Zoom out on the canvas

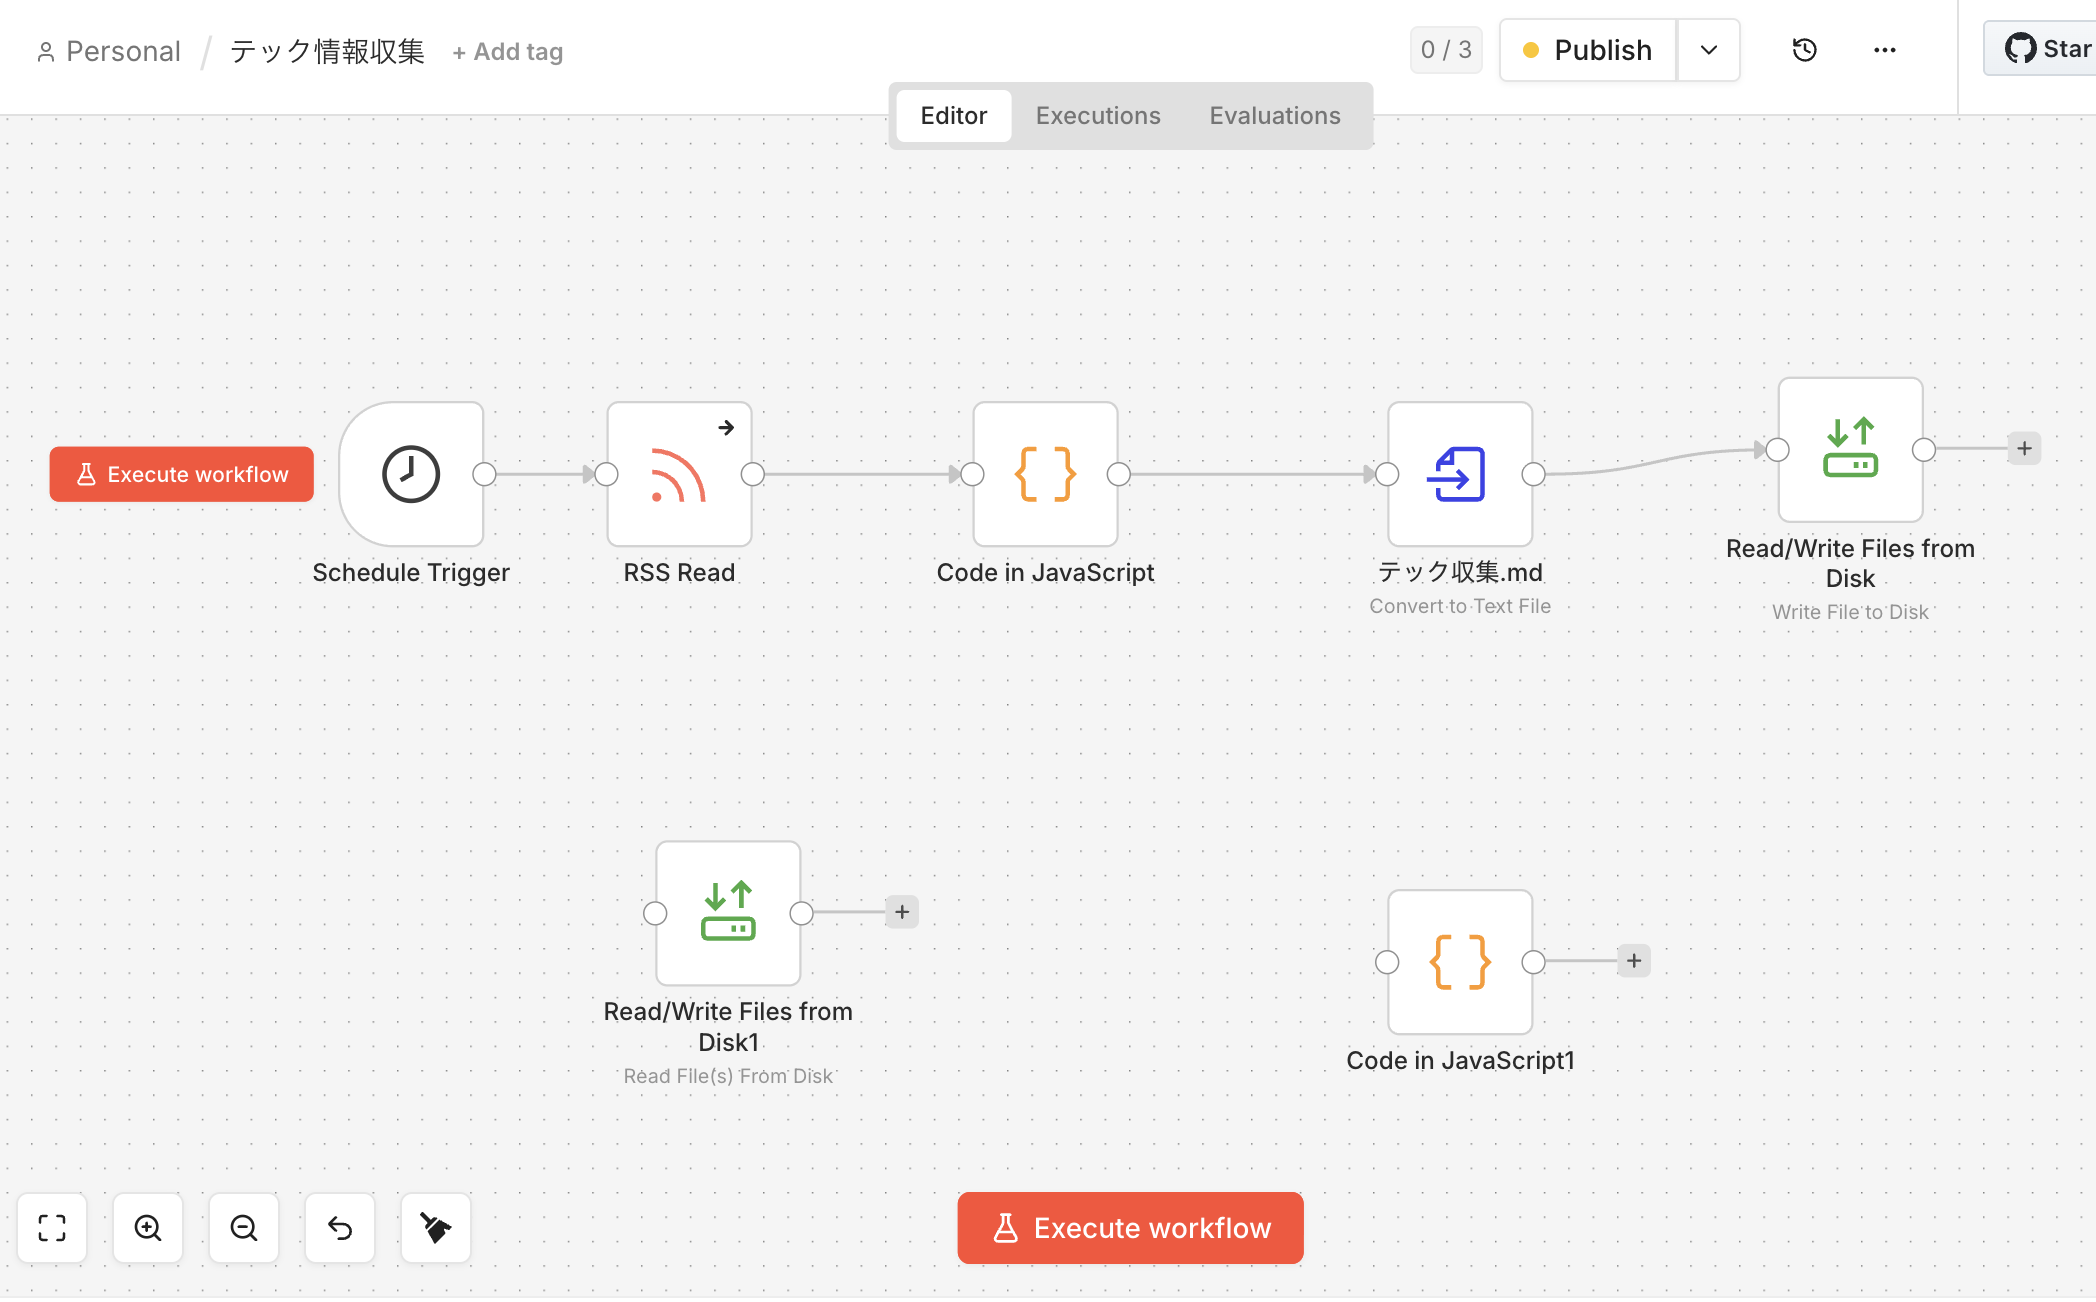click(244, 1227)
